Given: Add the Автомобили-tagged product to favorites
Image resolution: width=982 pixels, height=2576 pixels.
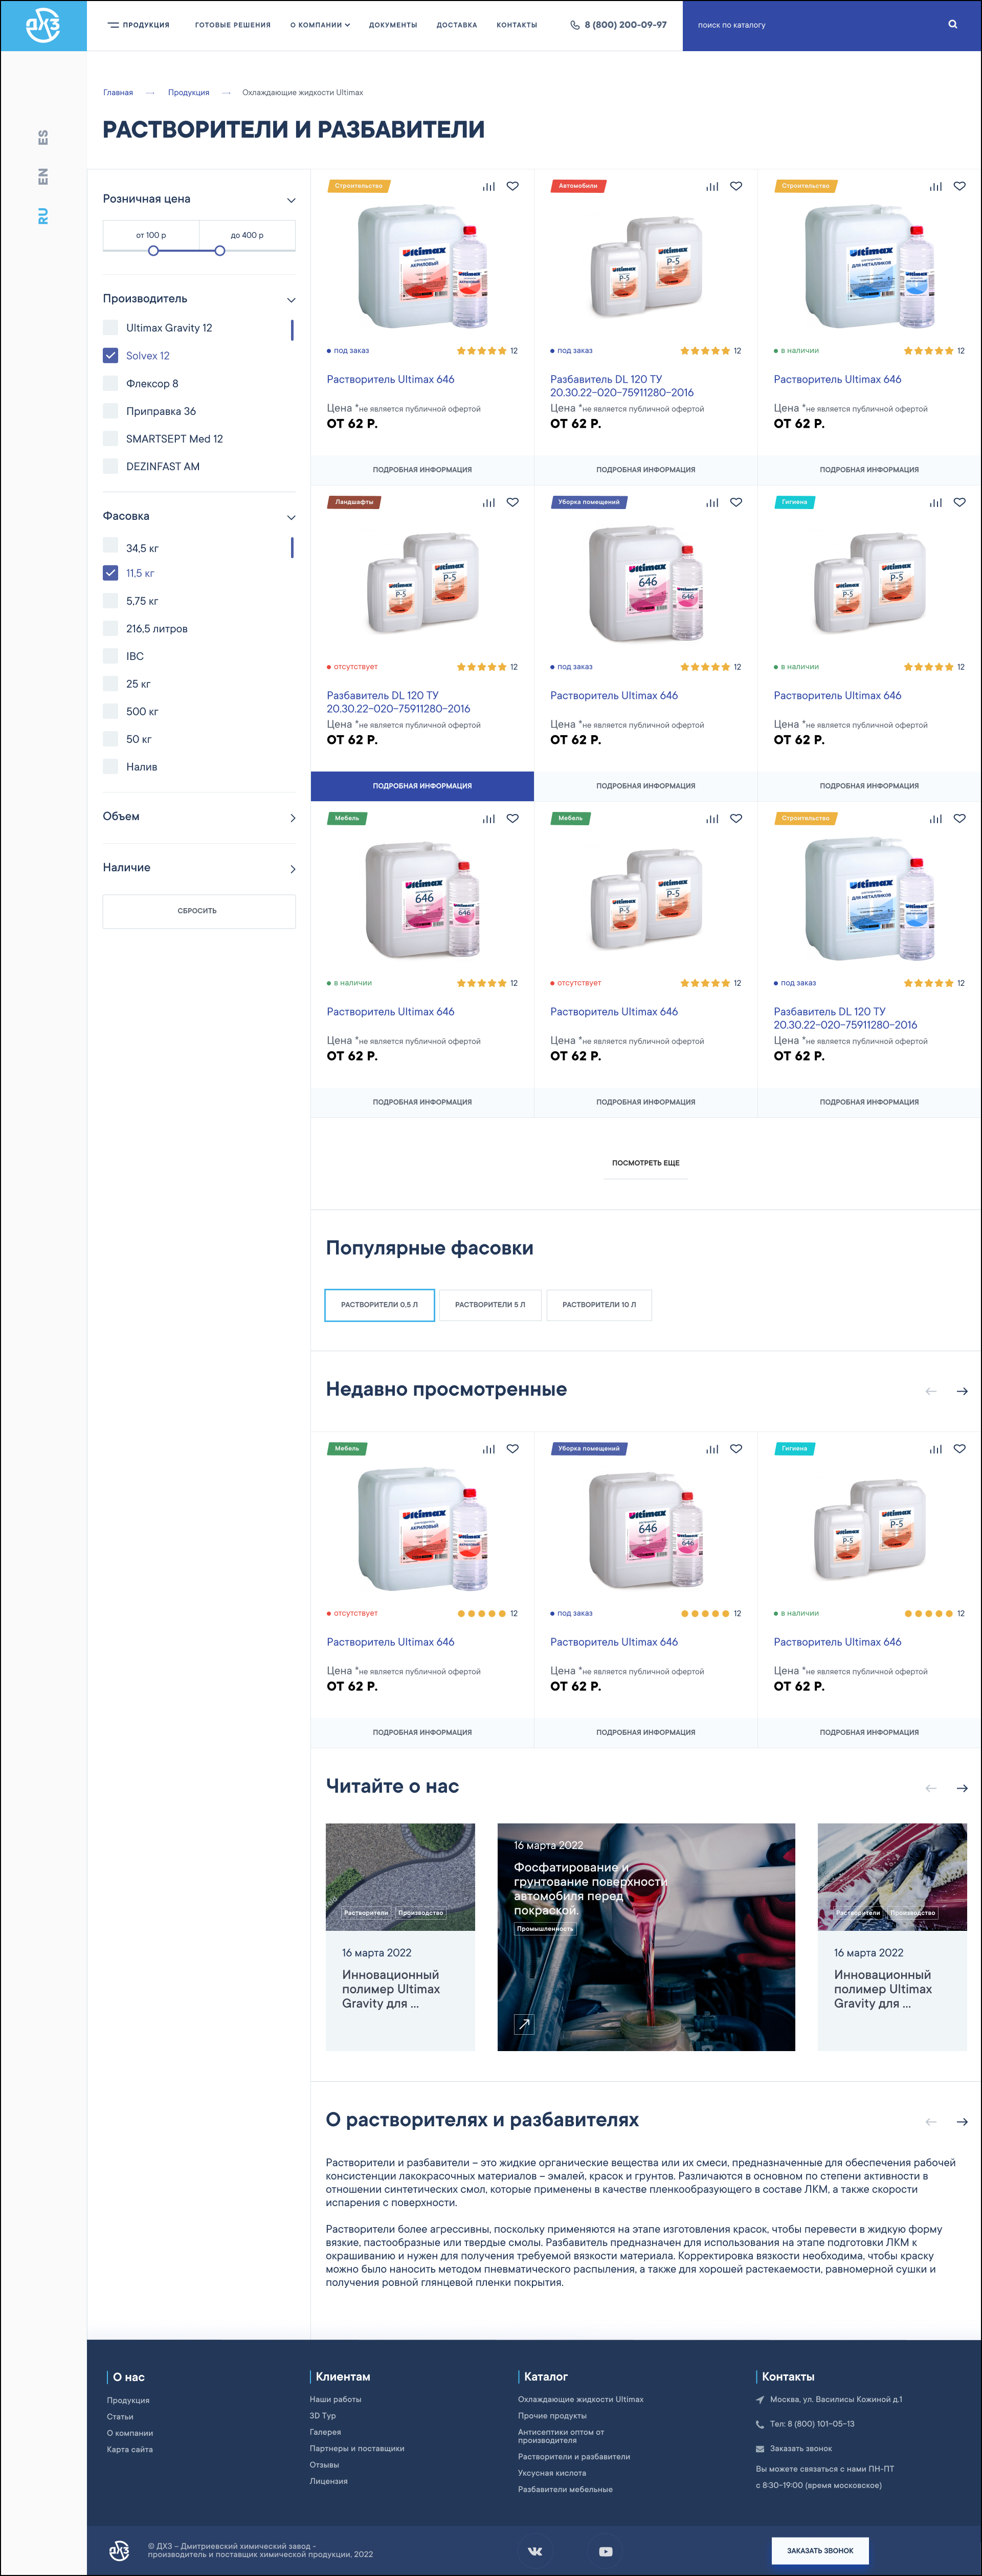Looking at the screenshot, I should click(736, 186).
